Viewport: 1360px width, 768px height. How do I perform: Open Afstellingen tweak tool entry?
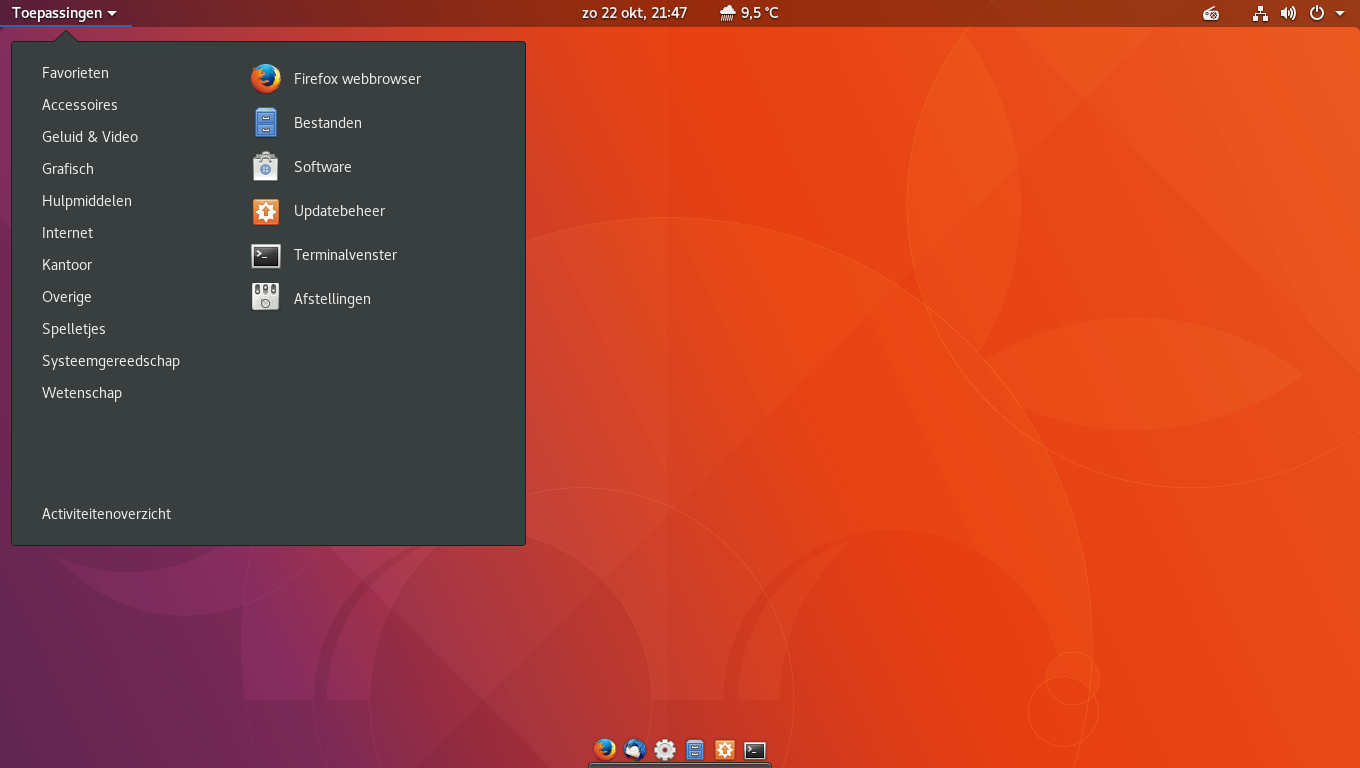point(331,299)
